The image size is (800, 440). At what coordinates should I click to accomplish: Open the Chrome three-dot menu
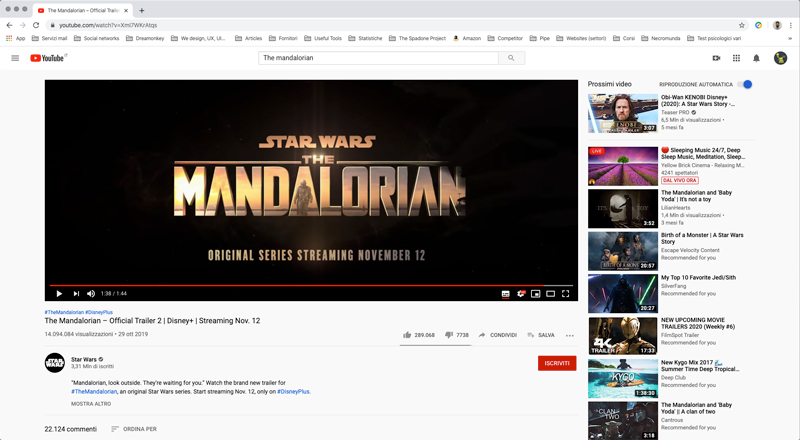[791, 25]
